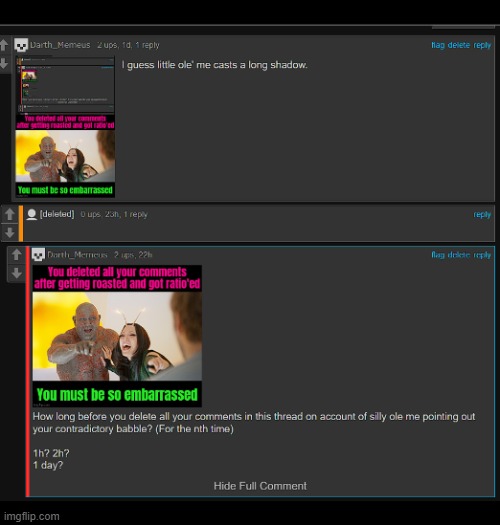This screenshot has height=525, width=500.
Task: Reply to the Darth_Memeus 22h comment
Action: [482, 255]
